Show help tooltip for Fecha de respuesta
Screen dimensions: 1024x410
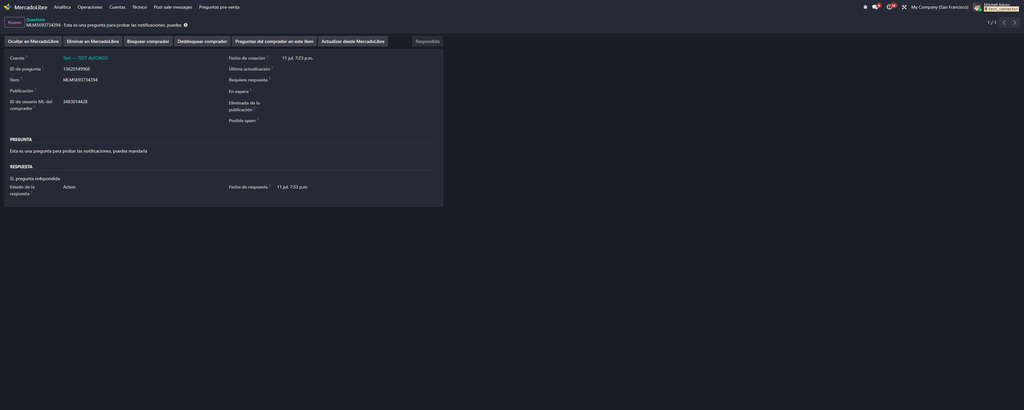270,185
